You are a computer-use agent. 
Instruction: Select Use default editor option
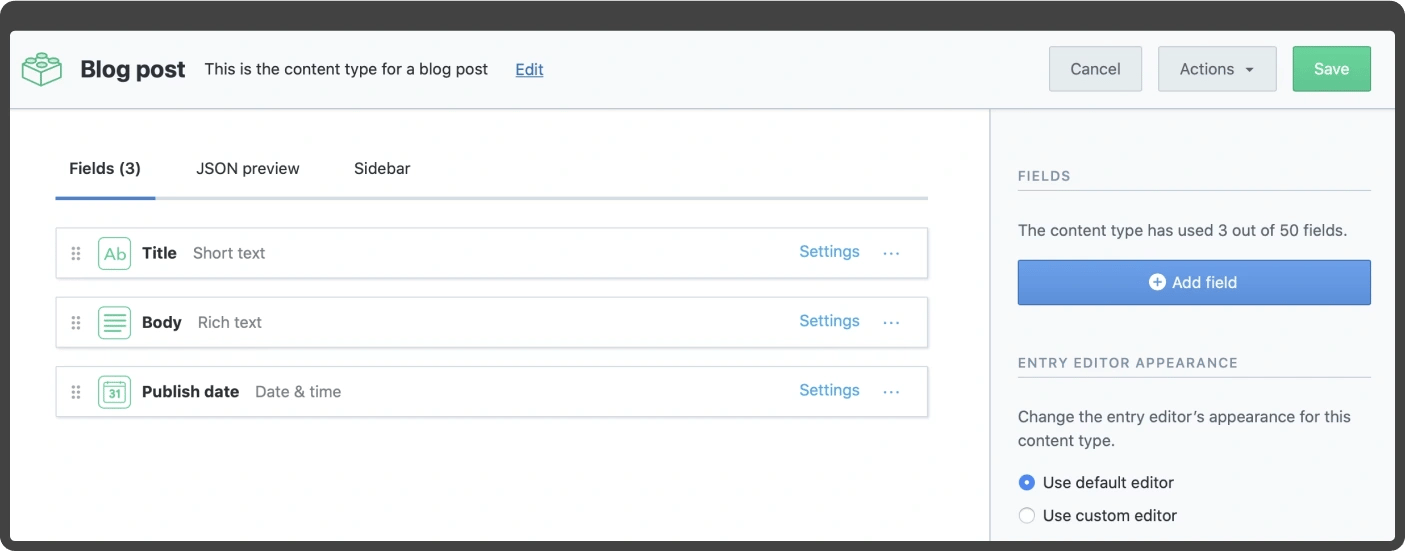1026,482
